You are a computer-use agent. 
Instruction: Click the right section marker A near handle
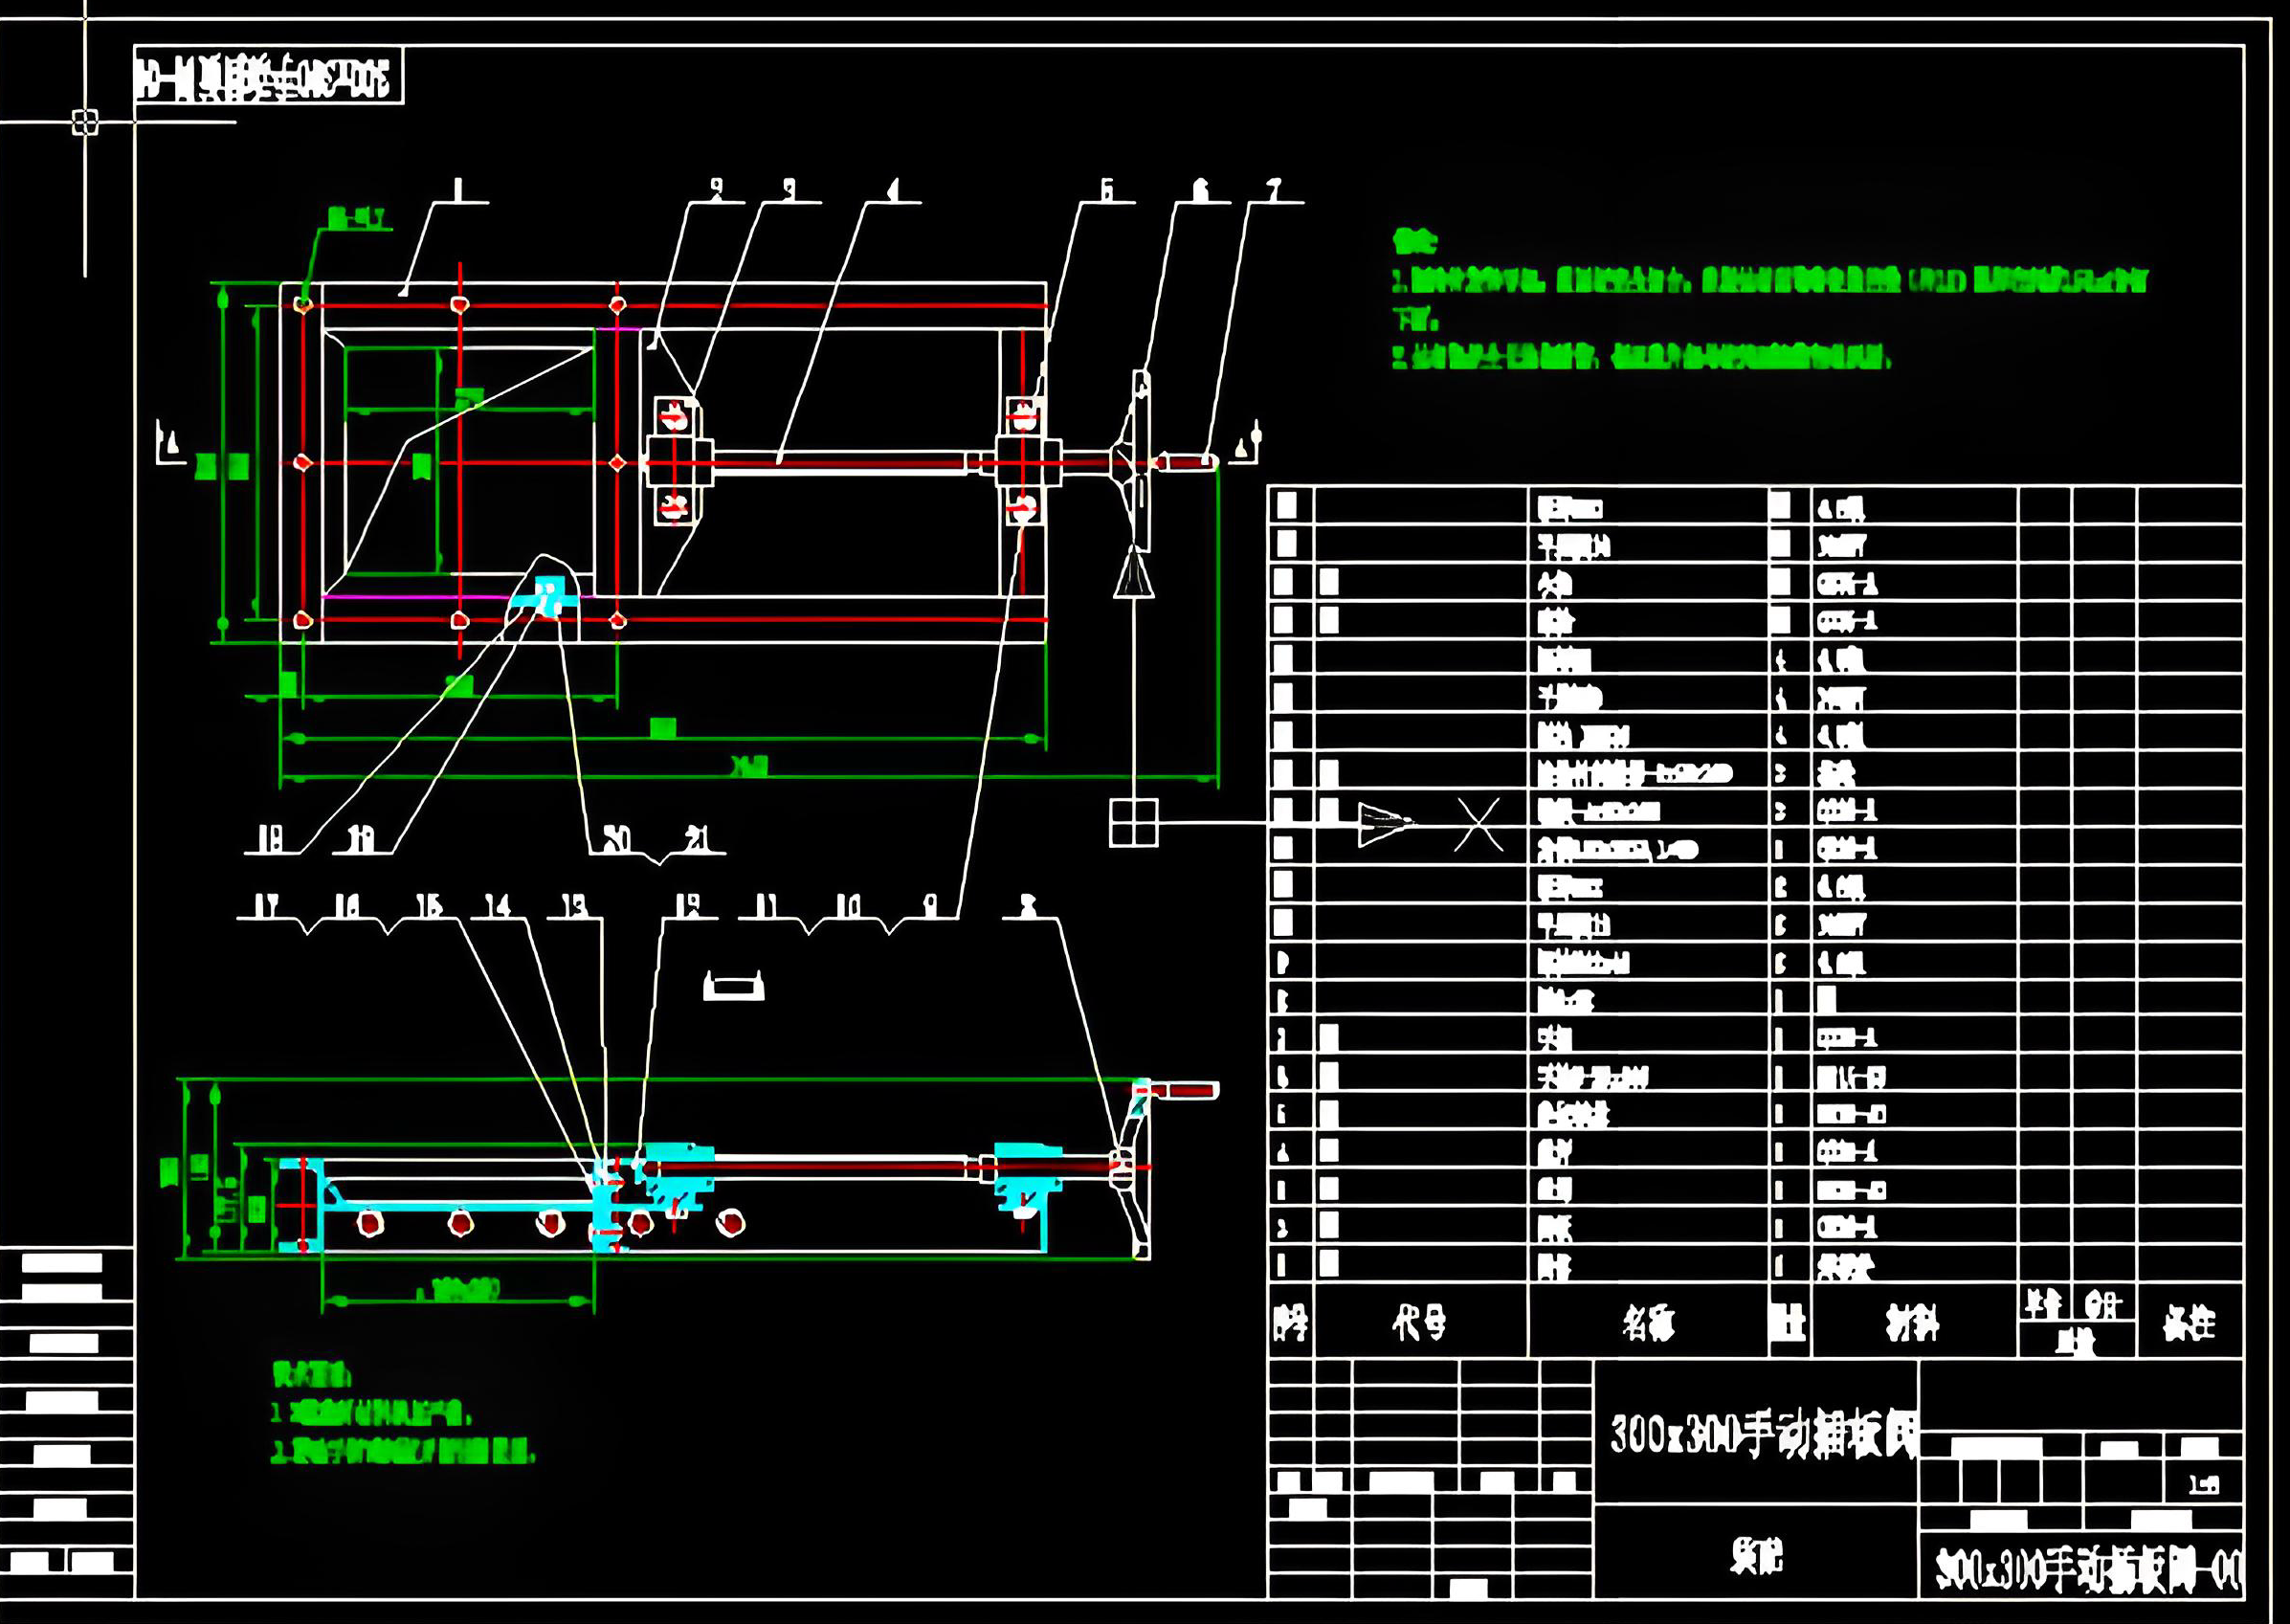(x=1247, y=444)
